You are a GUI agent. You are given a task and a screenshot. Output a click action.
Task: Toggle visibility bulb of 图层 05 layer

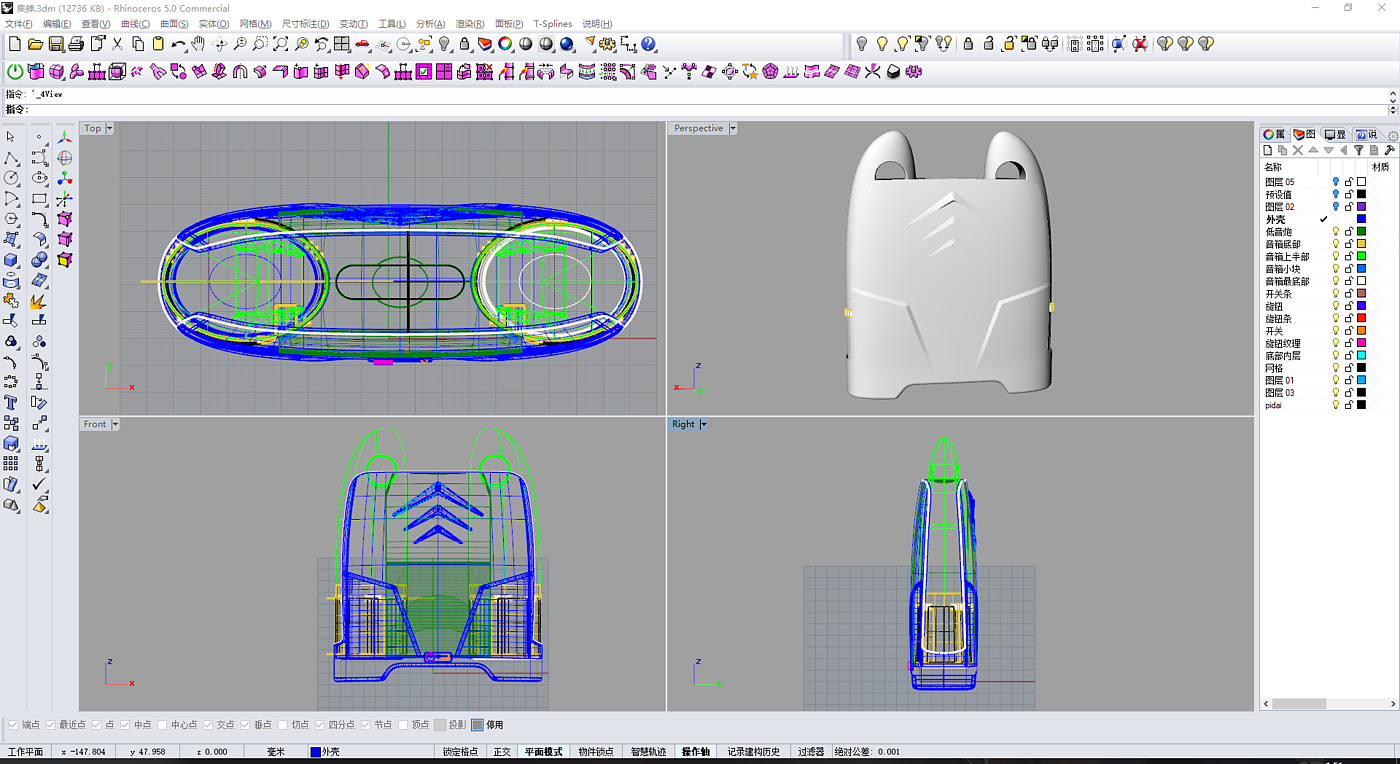point(1335,182)
